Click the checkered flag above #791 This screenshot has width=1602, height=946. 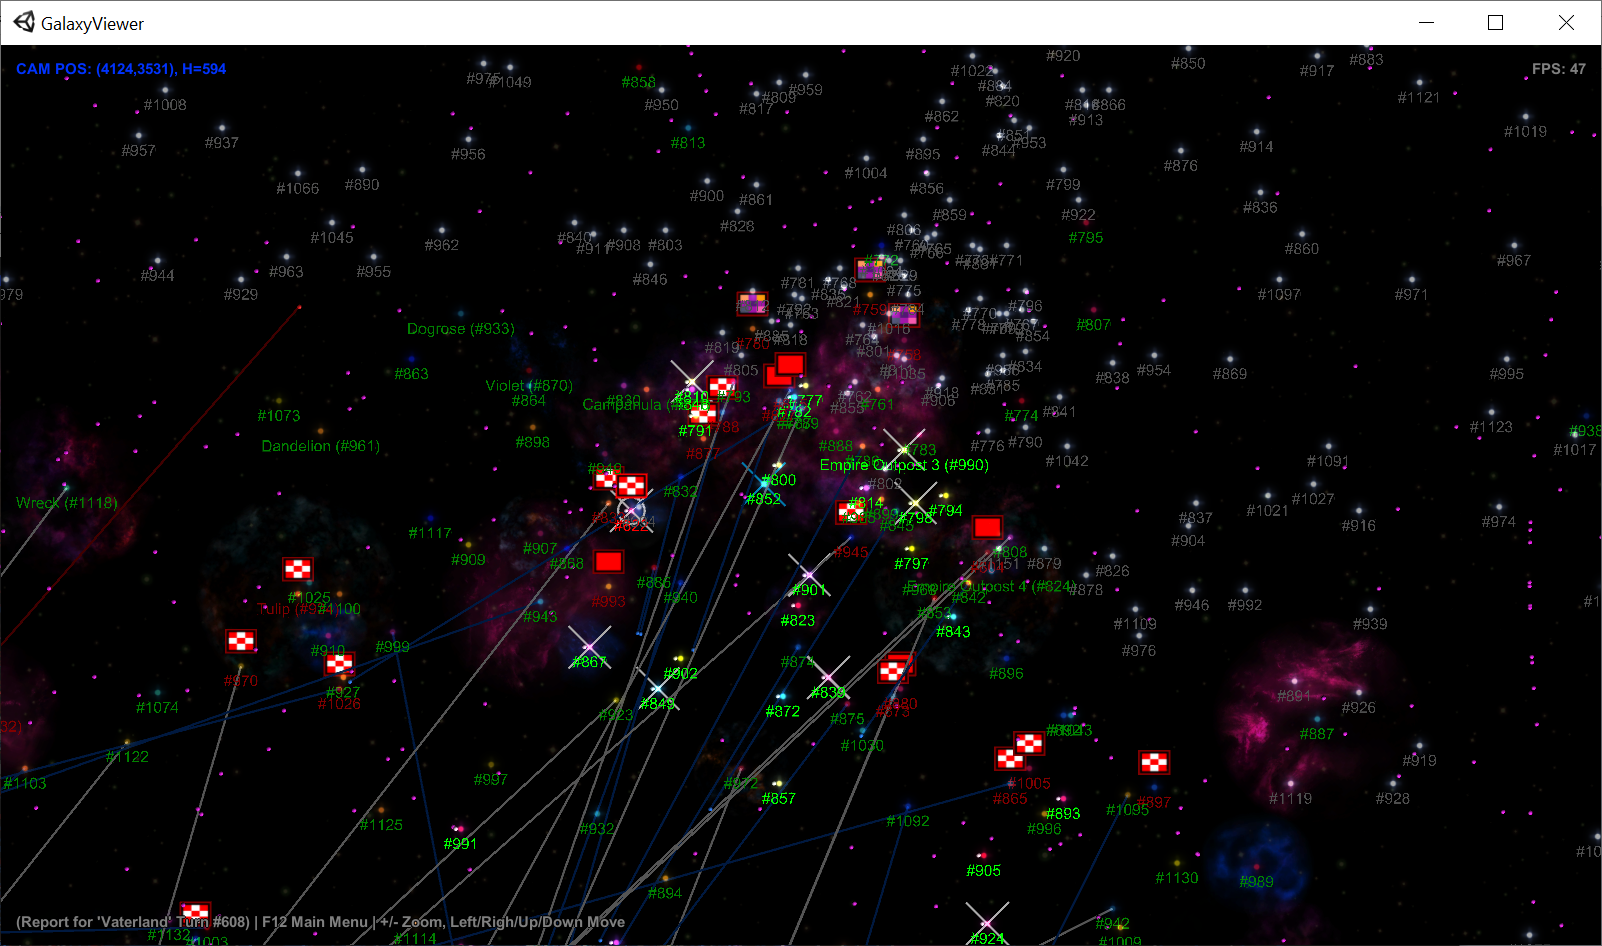click(x=702, y=414)
